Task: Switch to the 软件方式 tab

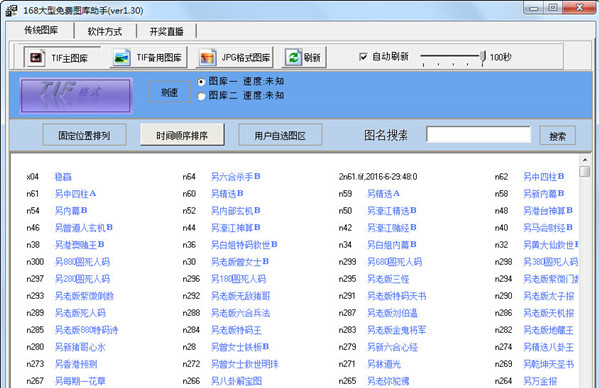Action: [x=105, y=31]
